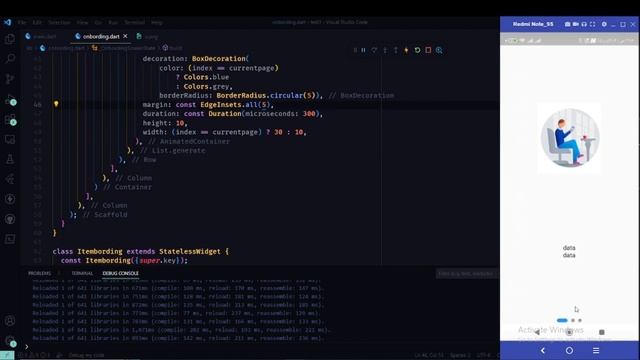The height and width of the screenshot is (360, 640).
Task: Switch to the third editor tab with green icon
Action: (x=148, y=36)
